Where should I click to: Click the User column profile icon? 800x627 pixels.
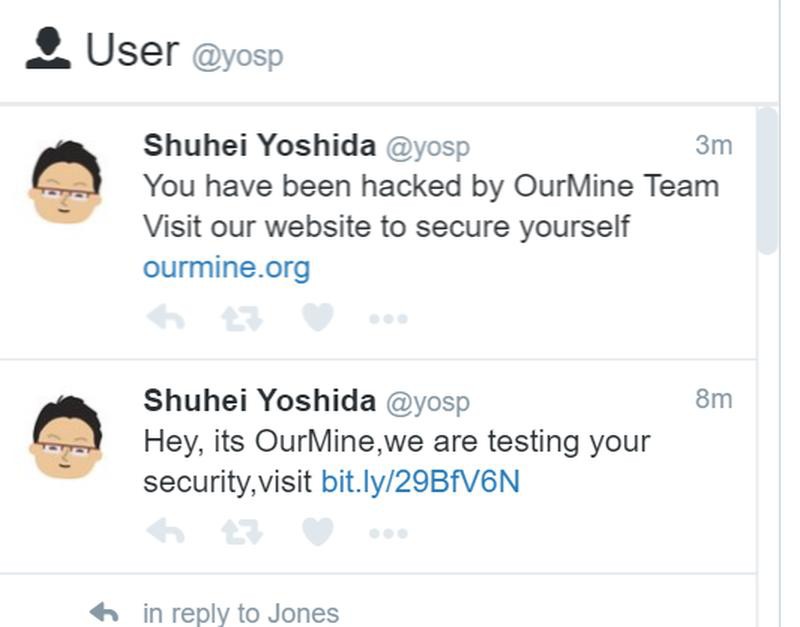pos(48,48)
